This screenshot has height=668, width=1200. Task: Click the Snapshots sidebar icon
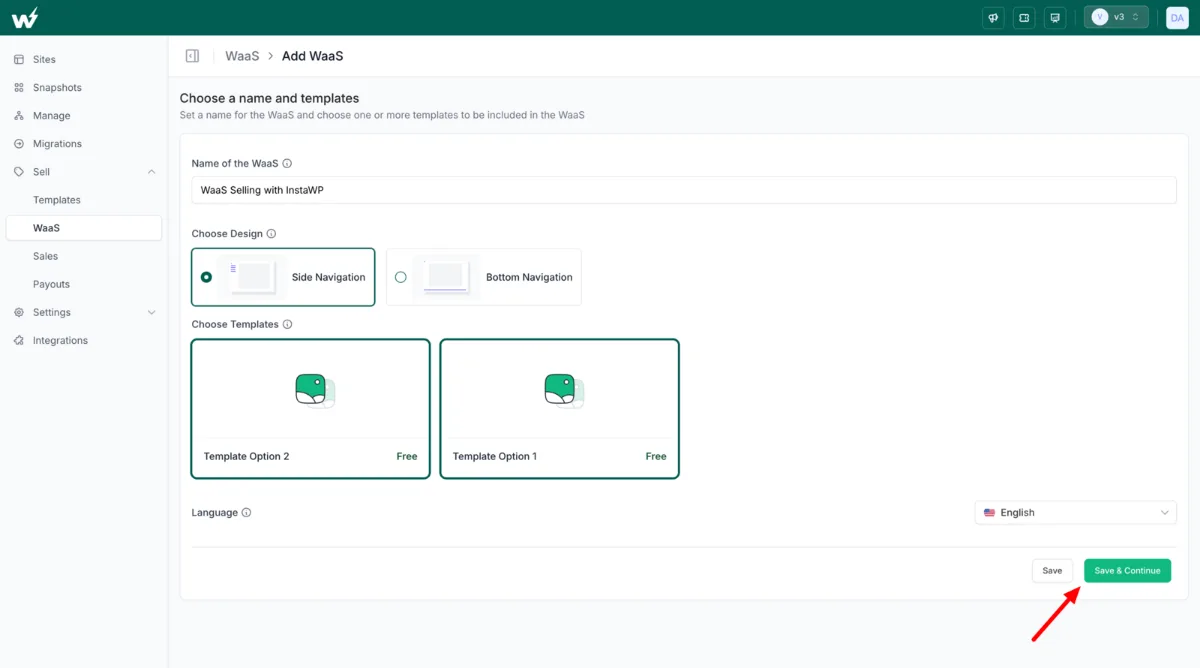coord(19,88)
